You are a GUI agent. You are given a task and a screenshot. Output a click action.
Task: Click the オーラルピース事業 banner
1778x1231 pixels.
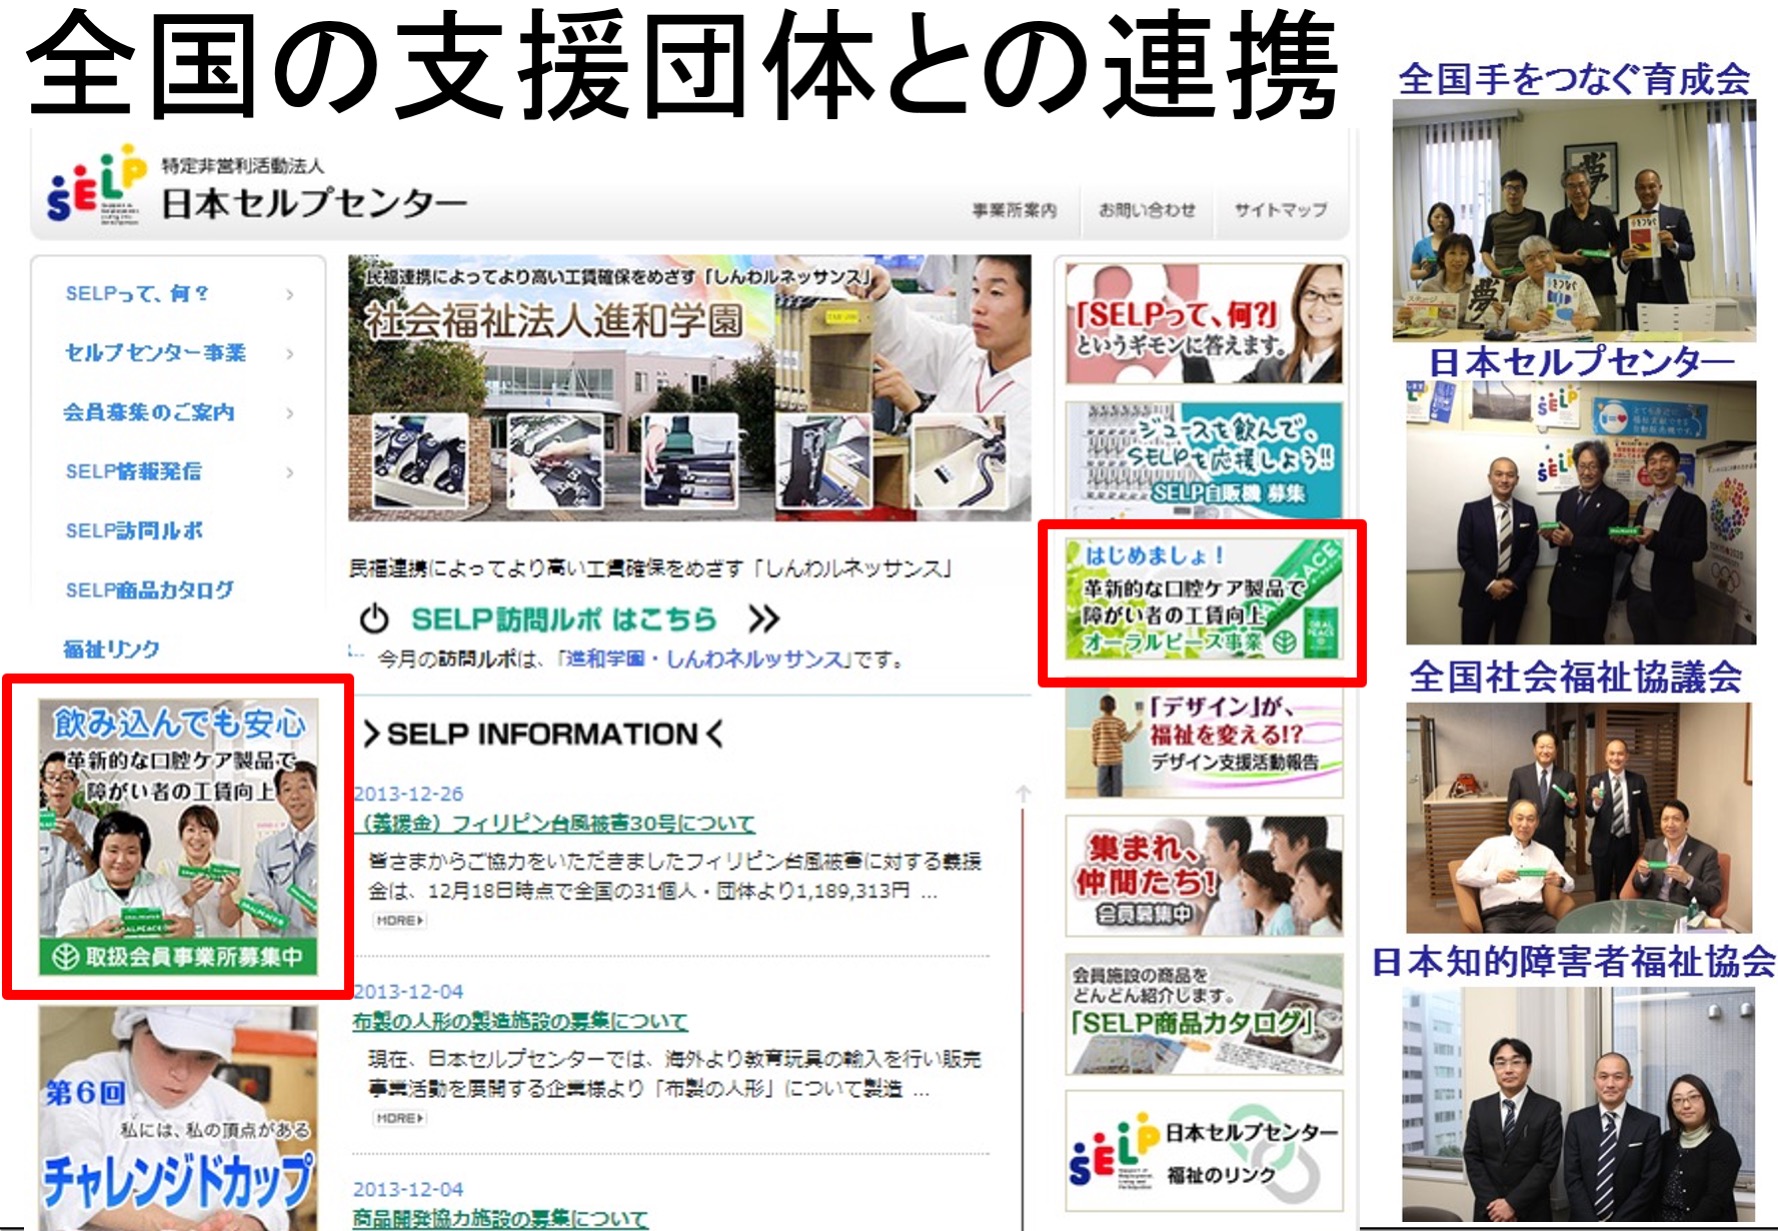(x=1202, y=599)
